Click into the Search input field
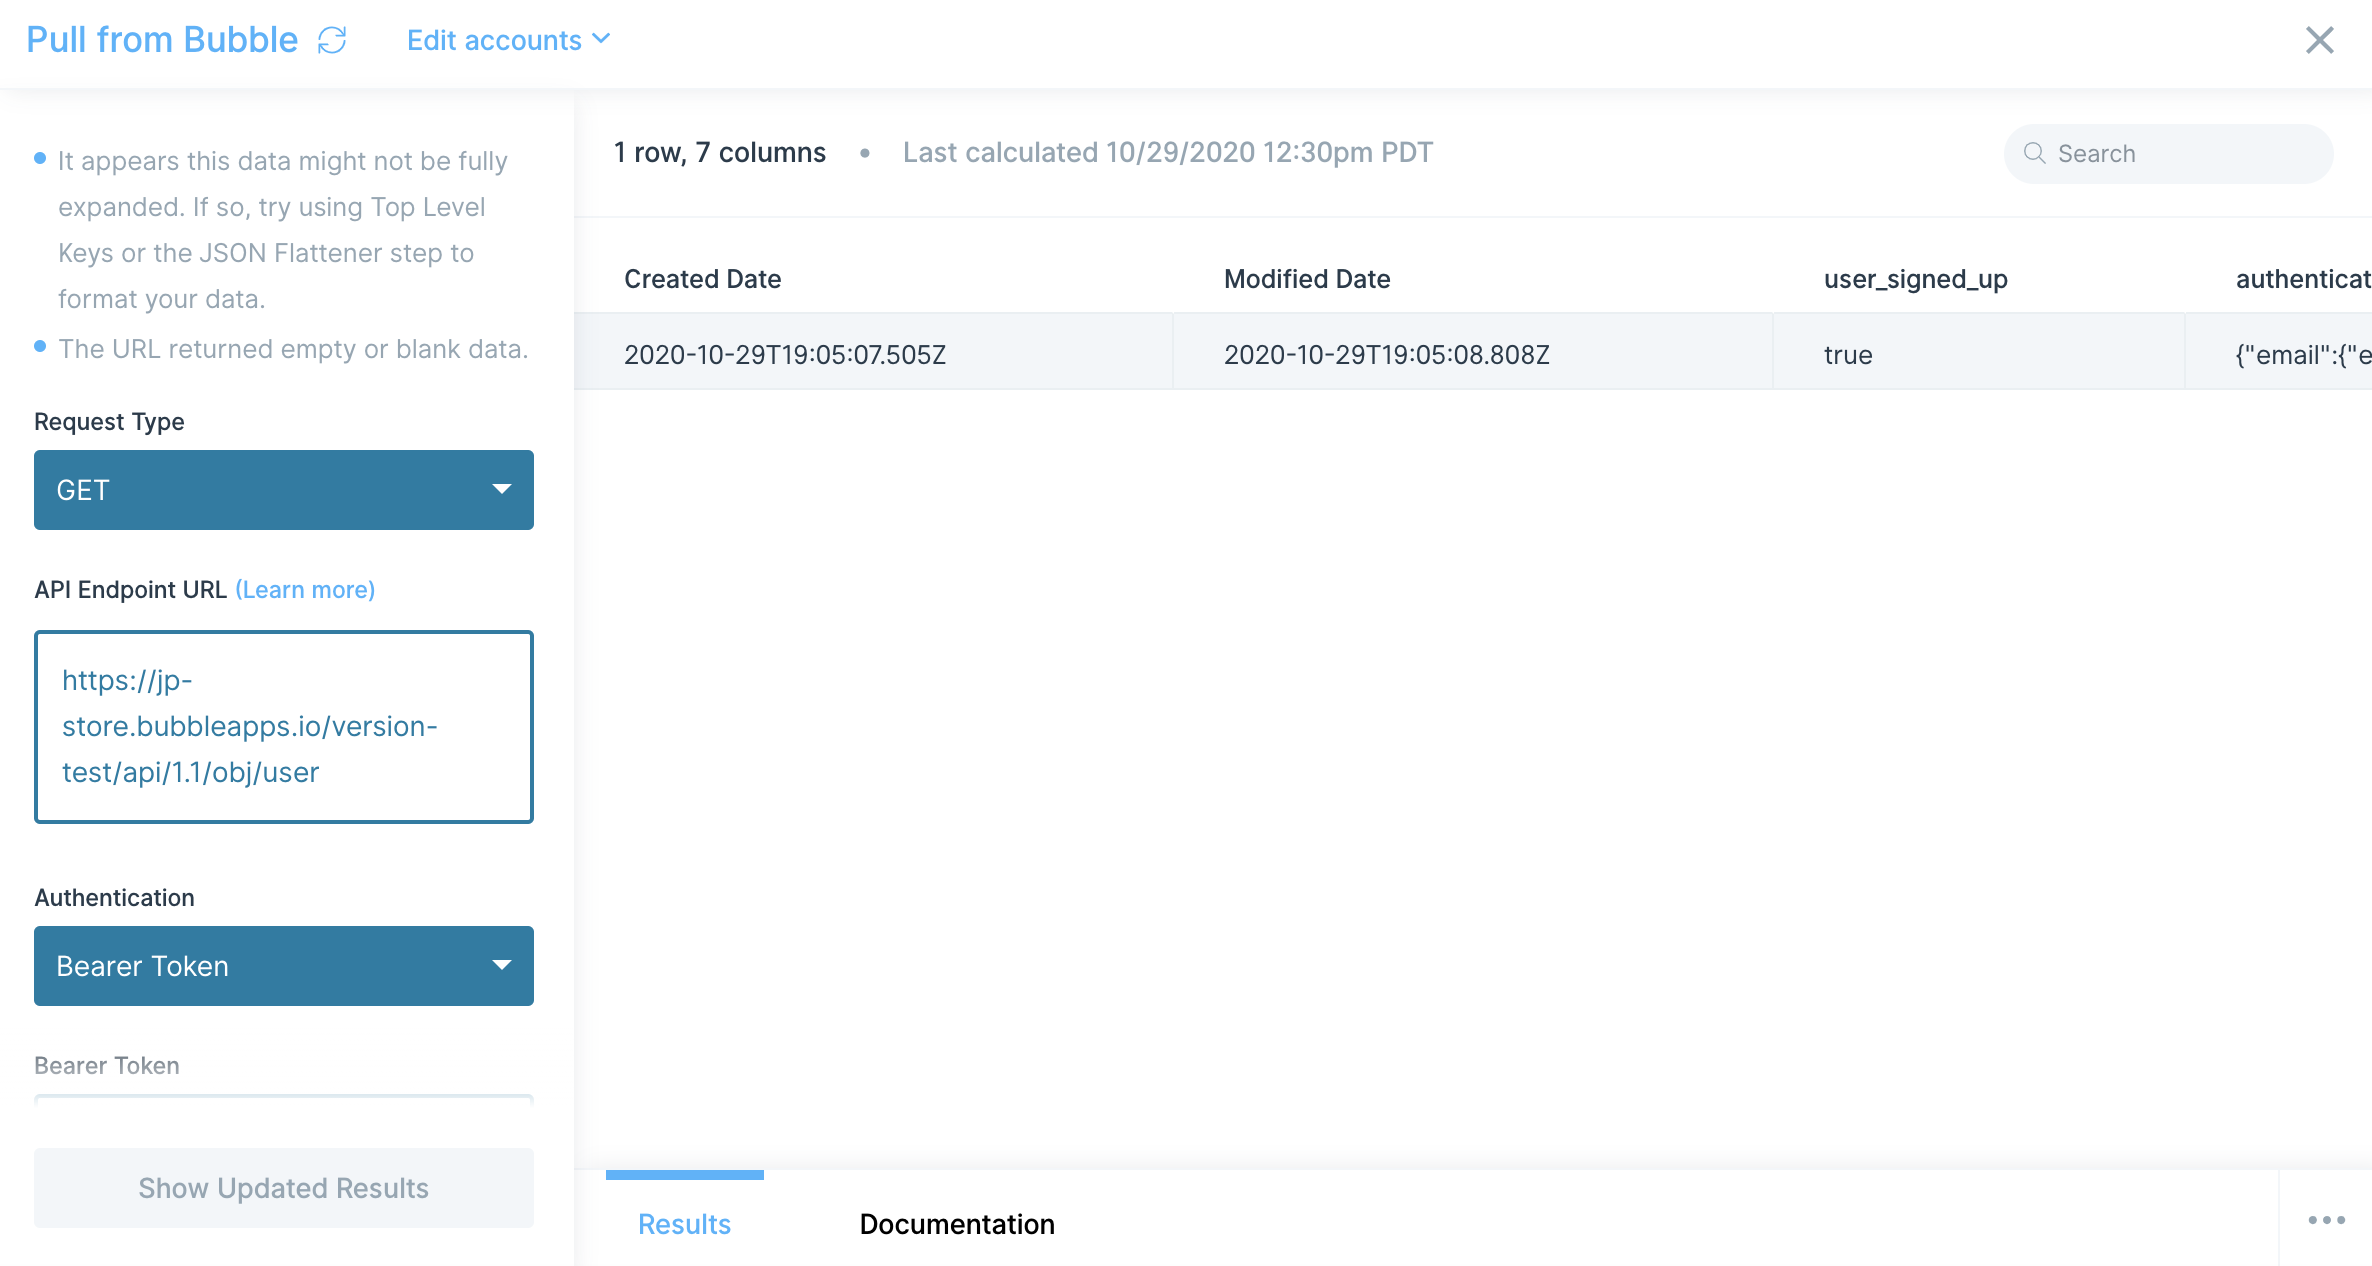 click(x=2169, y=153)
